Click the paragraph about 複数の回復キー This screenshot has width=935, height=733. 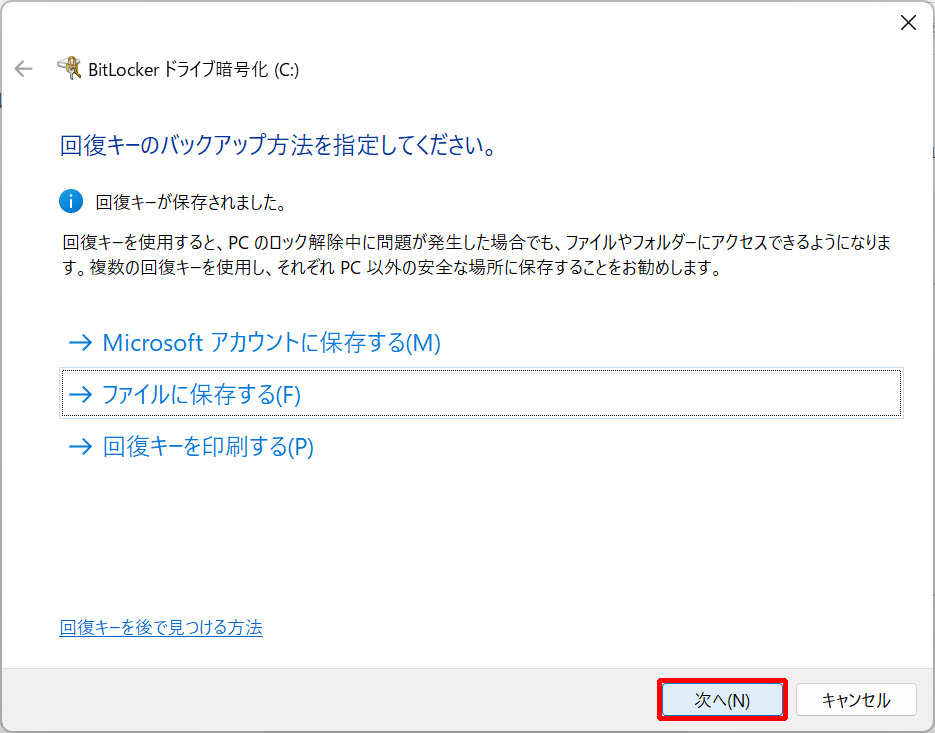pos(476,255)
